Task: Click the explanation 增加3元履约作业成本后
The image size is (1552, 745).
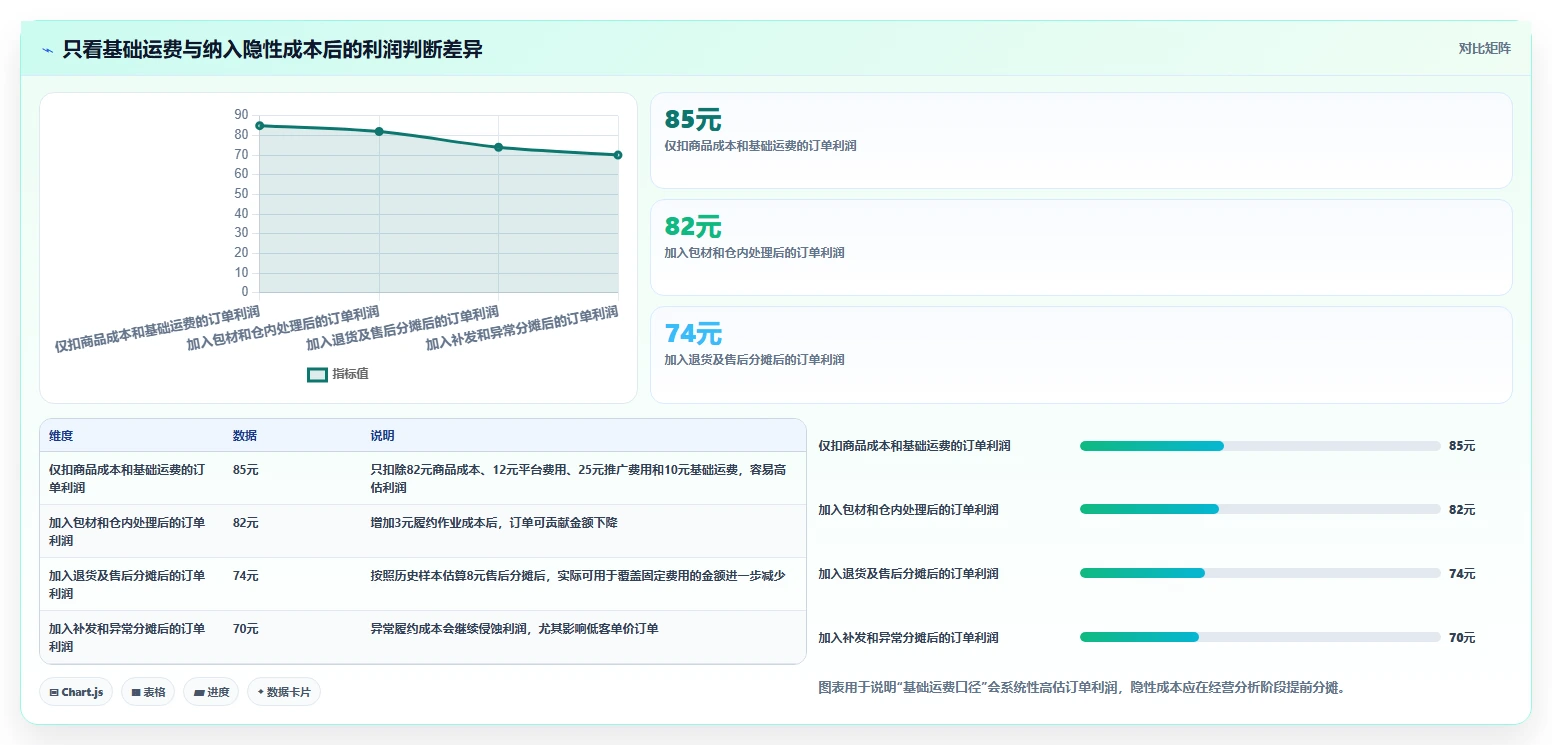Action: point(494,522)
